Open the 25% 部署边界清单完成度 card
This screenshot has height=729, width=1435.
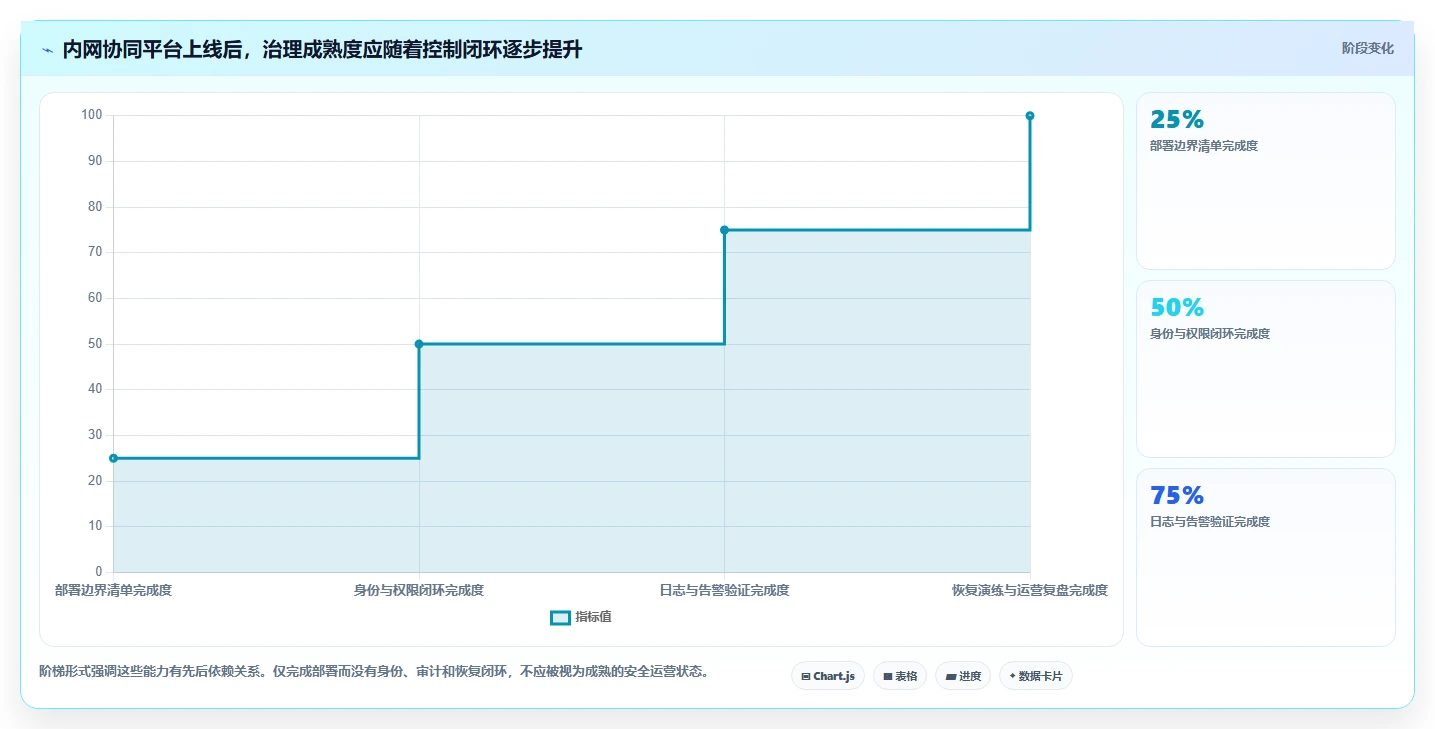click(x=1265, y=181)
